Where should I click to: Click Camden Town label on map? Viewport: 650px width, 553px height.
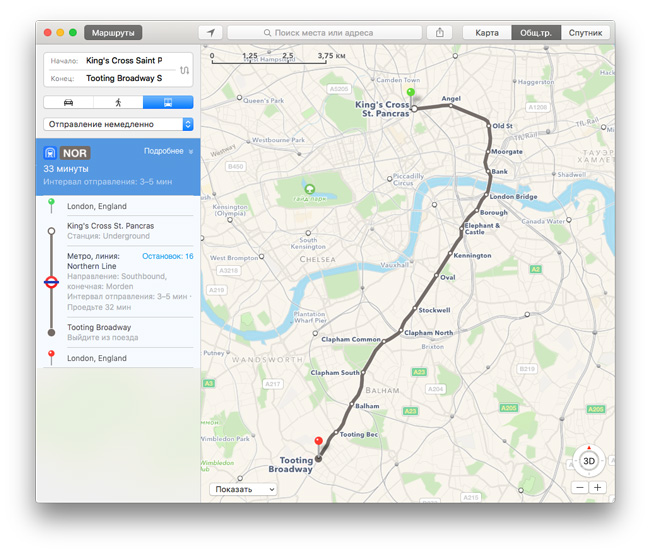pos(398,80)
